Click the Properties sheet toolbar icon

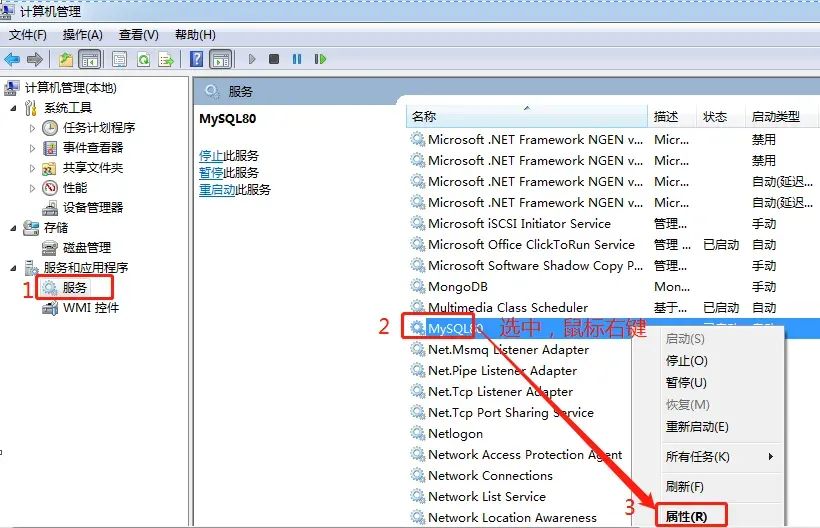click(x=119, y=59)
